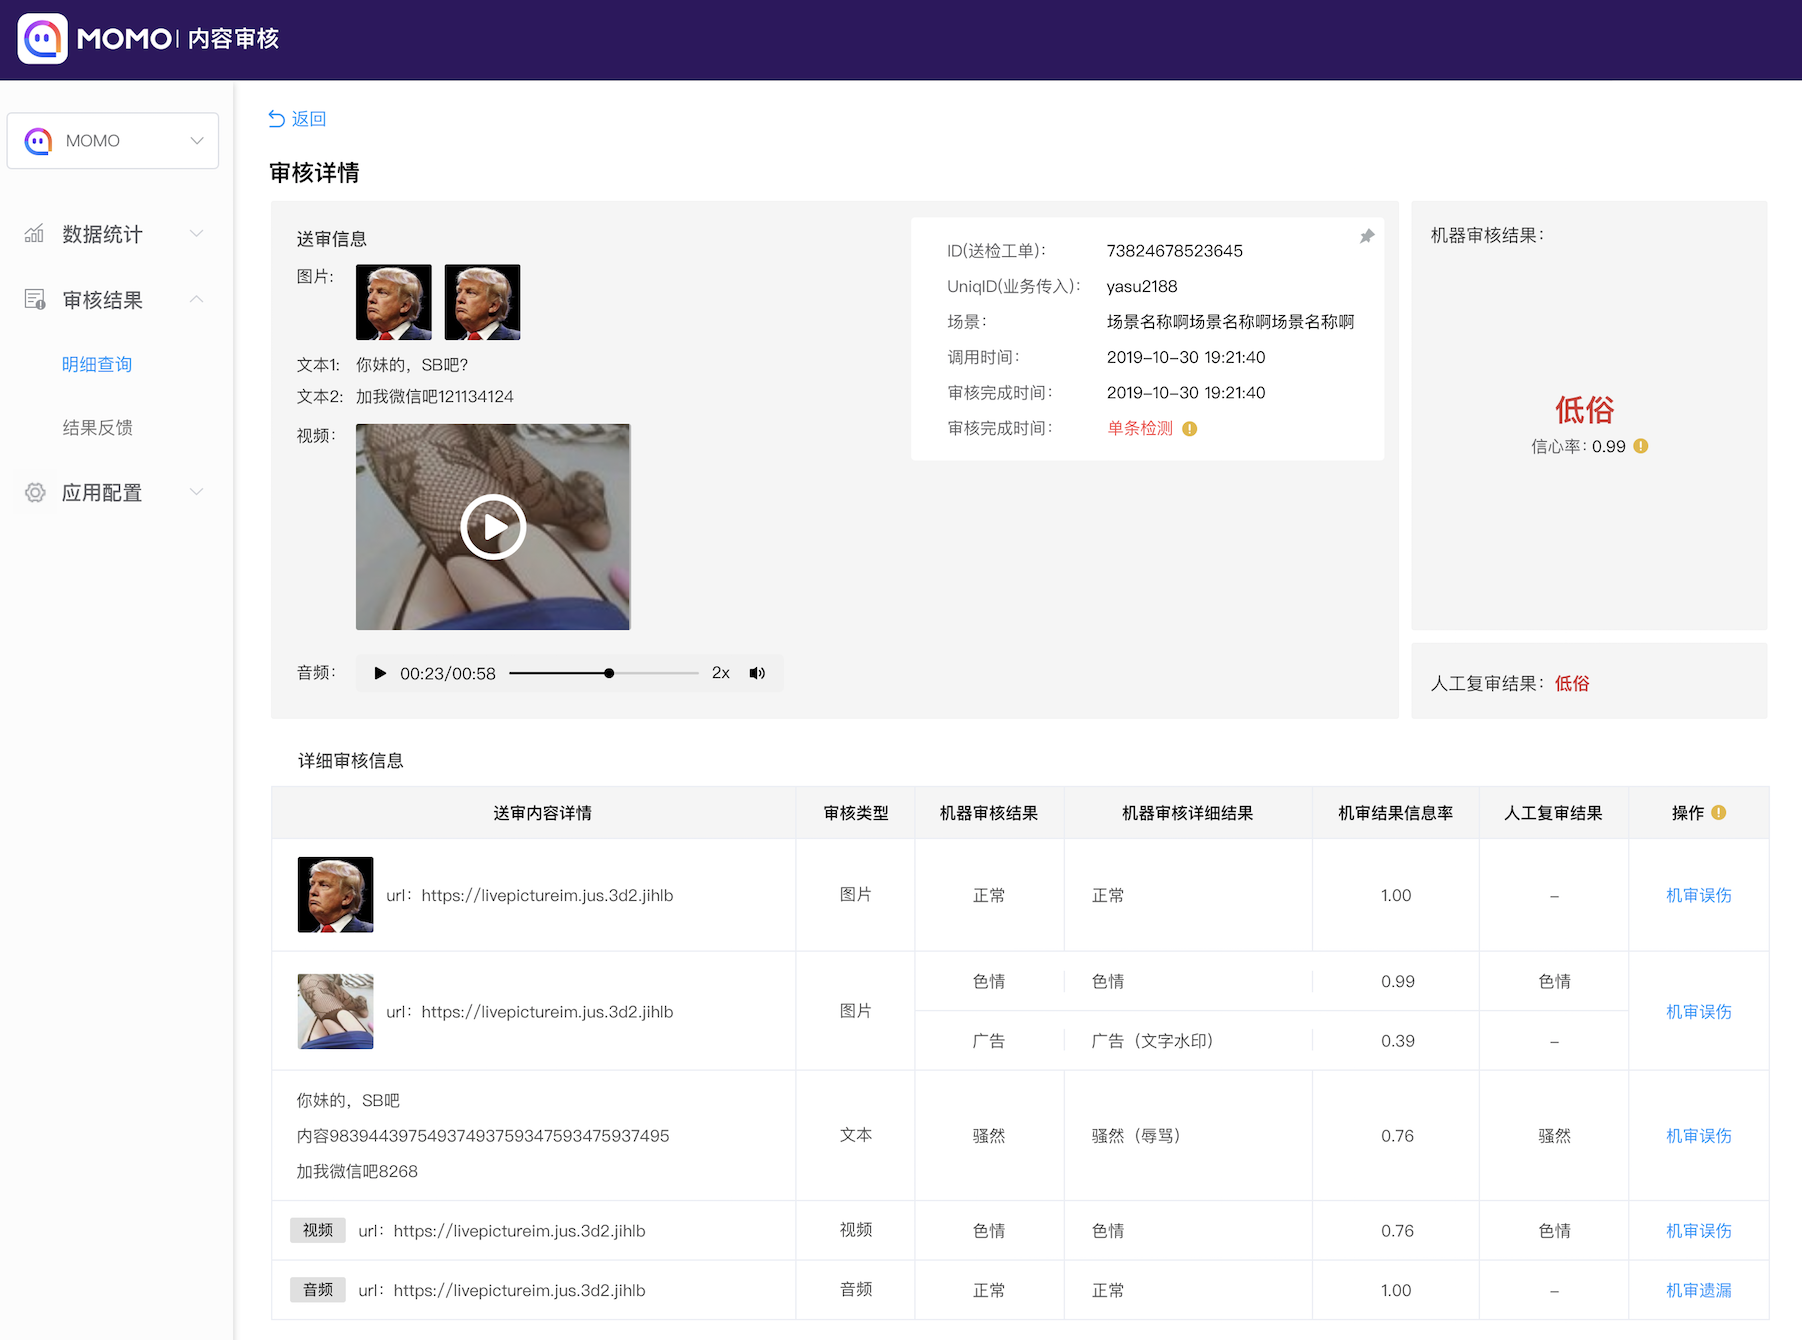1802x1340 pixels.
Task: Click the 单条检测 link
Action: point(1140,428)
